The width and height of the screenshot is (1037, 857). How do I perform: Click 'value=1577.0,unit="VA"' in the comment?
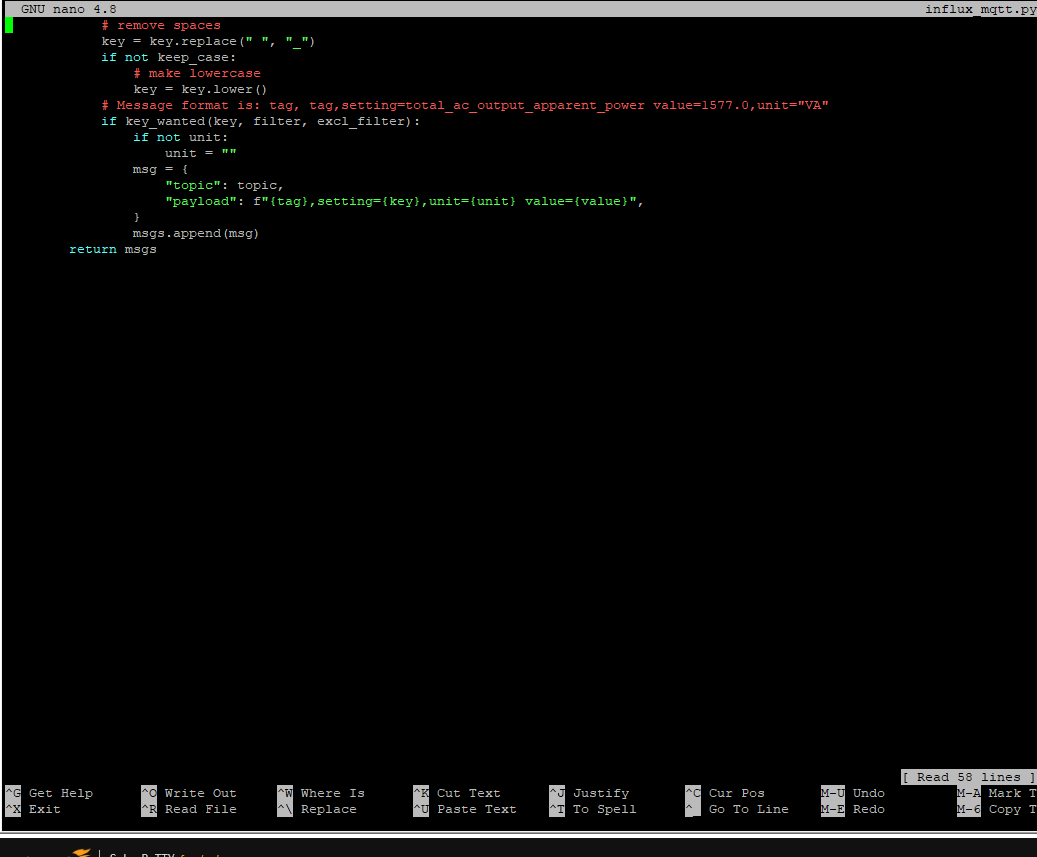[x=741, y=105]
